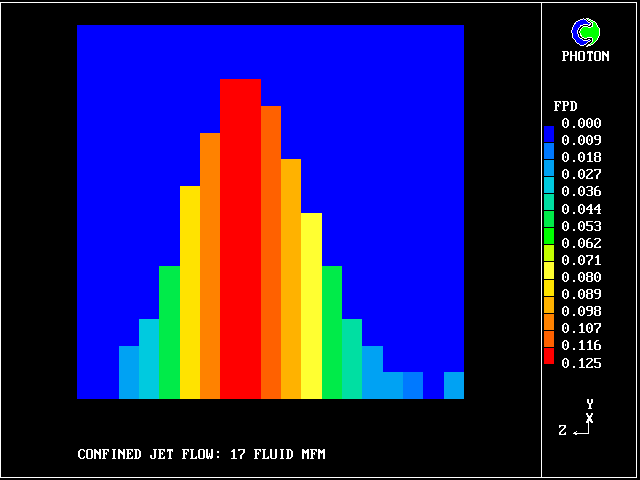Click the green bar on the left side
Screen dimensions: 640x480
point(169,332)
